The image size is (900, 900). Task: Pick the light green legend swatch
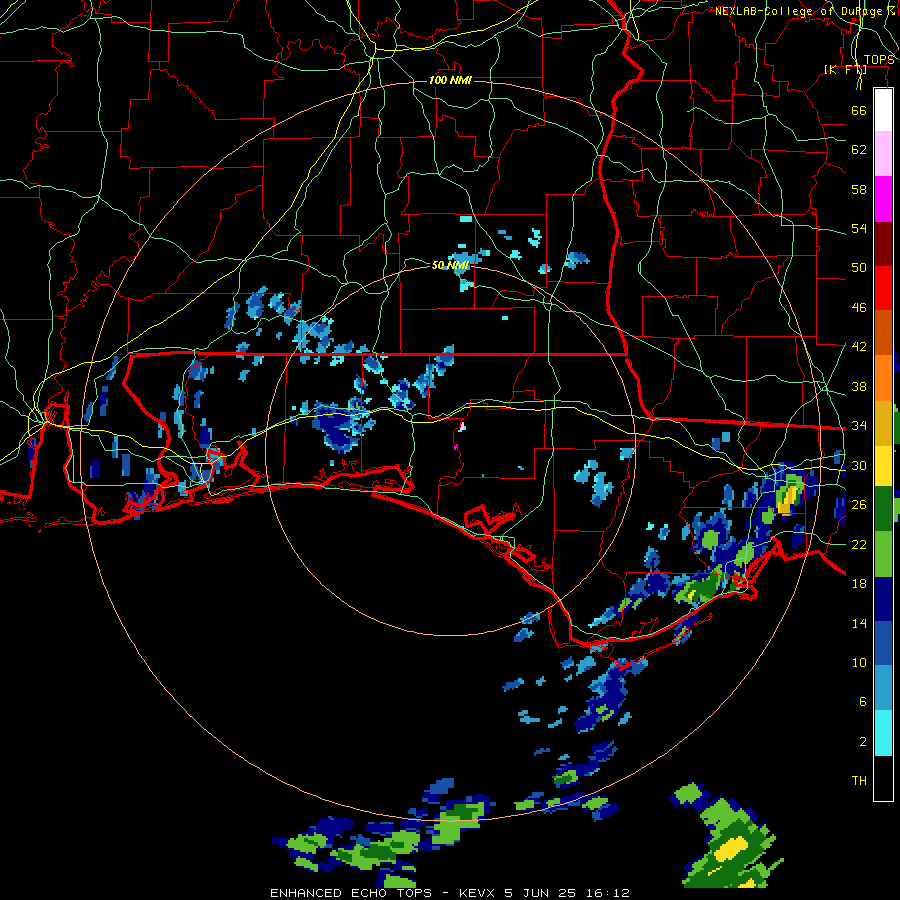[x=883, y=554]
